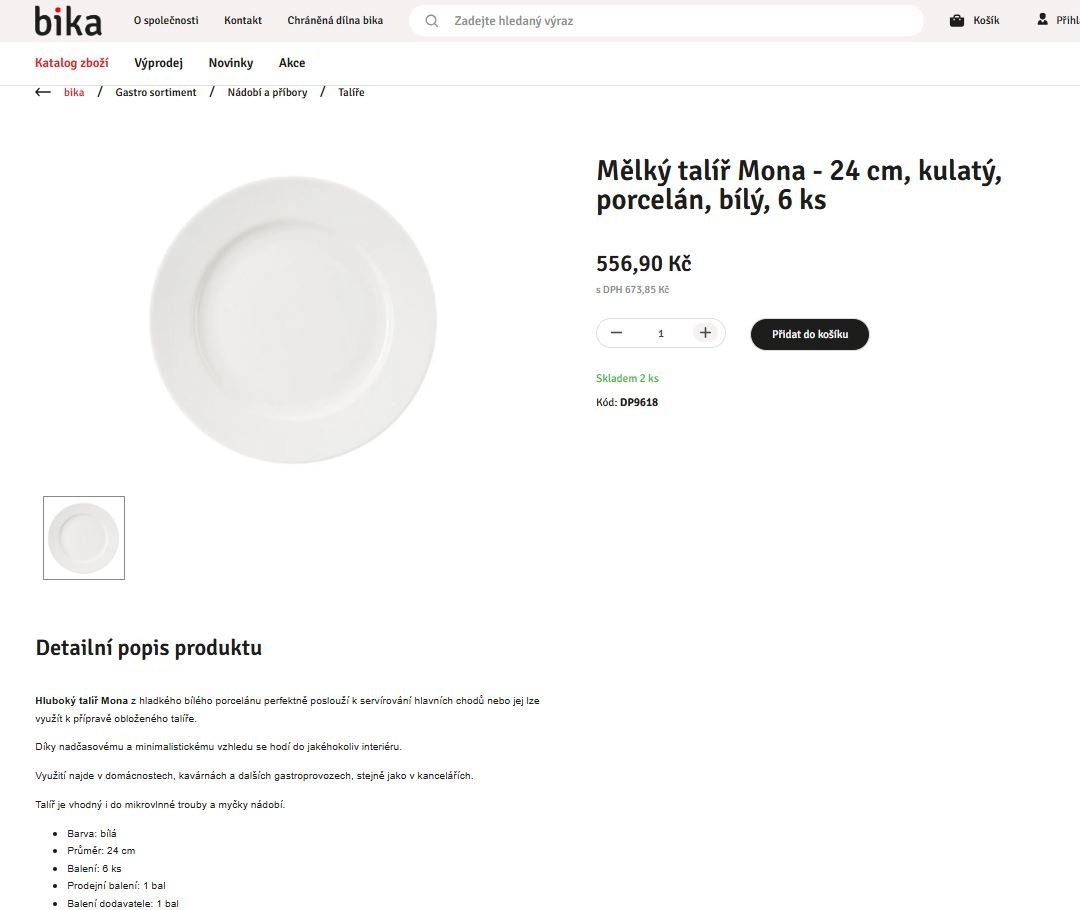The image size is (1080, 910).
Task: Navigate to Nádobí a příbory breadcrumb
Action: pos(267,92)
